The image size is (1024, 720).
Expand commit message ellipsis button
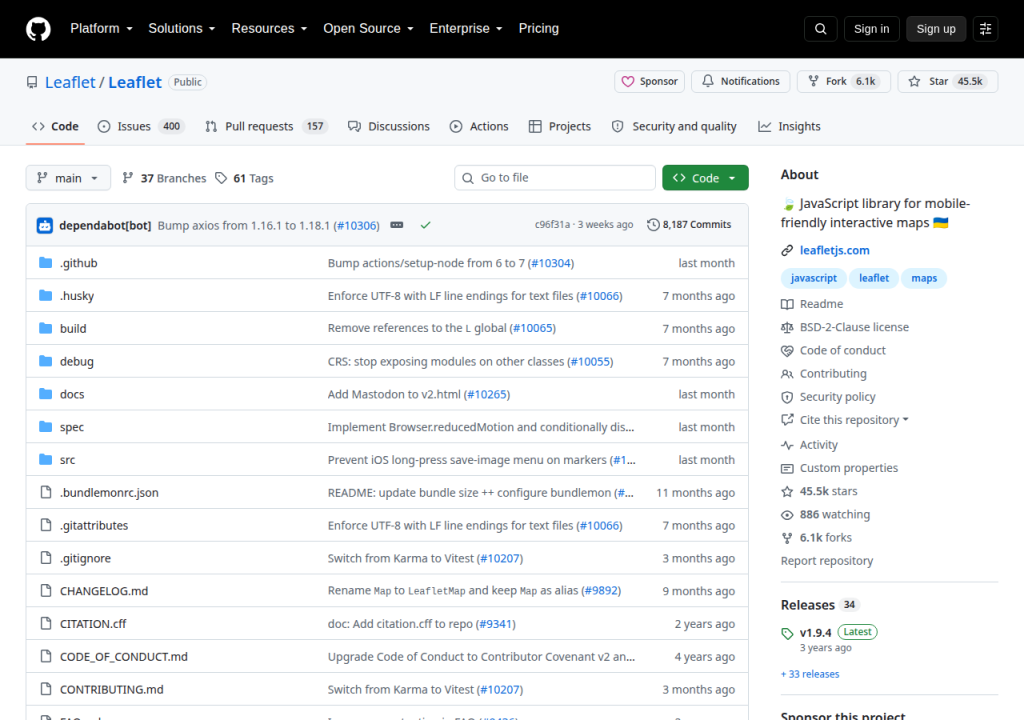[x=396, y=225]
